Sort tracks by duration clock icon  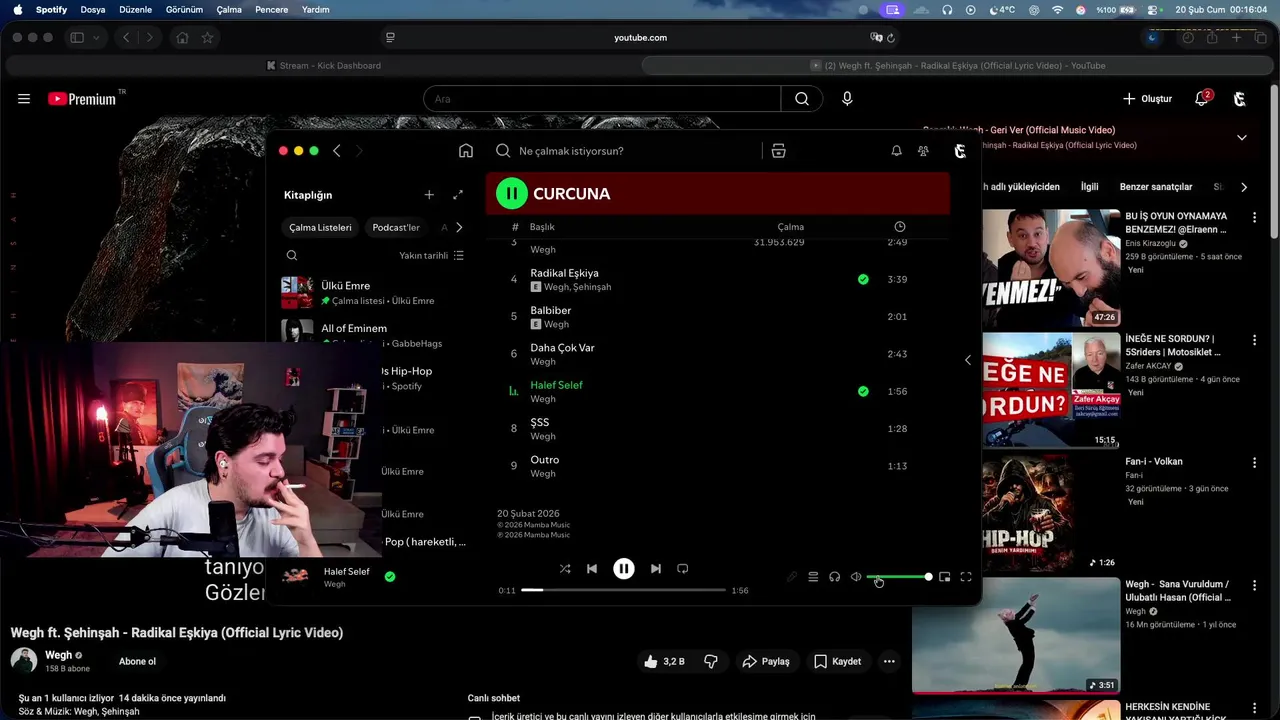click(900, 227)
